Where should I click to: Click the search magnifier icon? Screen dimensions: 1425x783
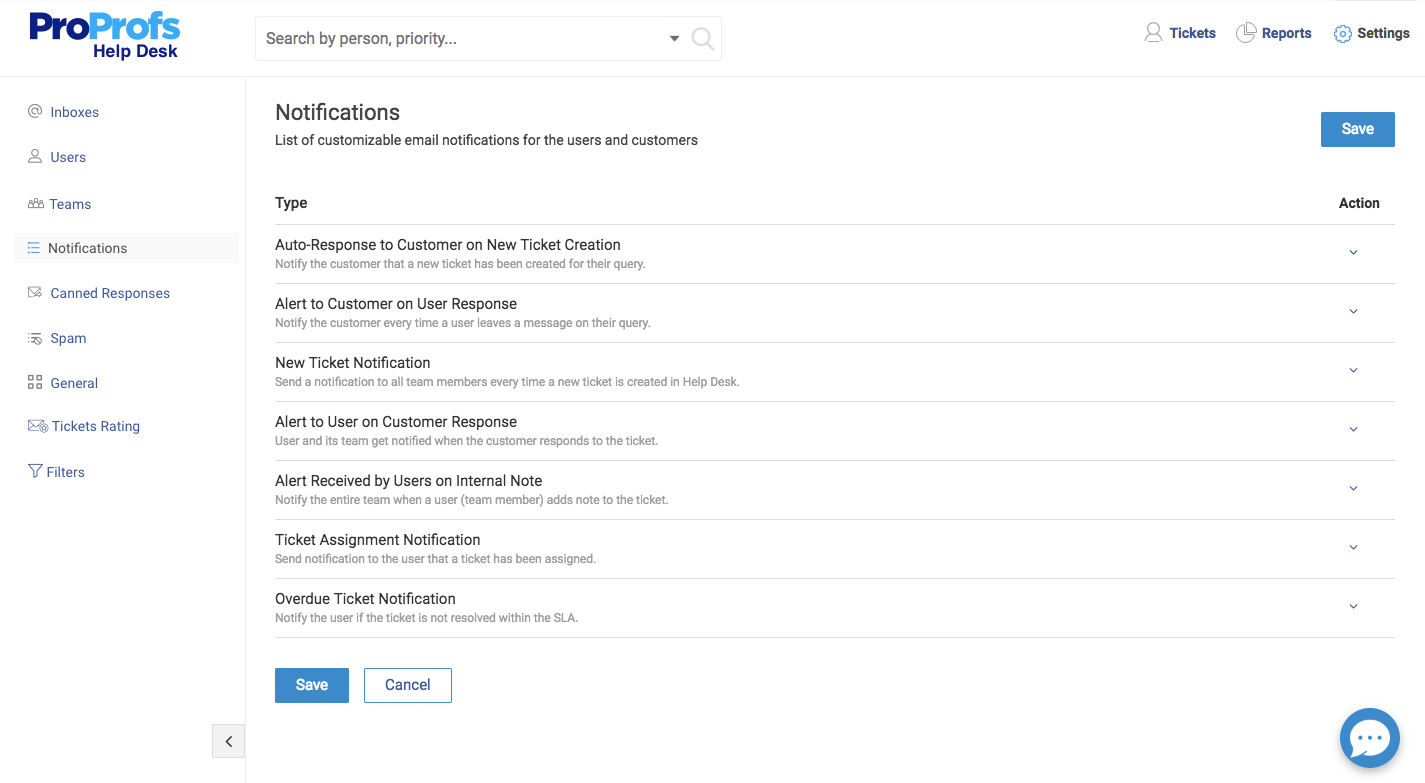[x=703, y=39]
